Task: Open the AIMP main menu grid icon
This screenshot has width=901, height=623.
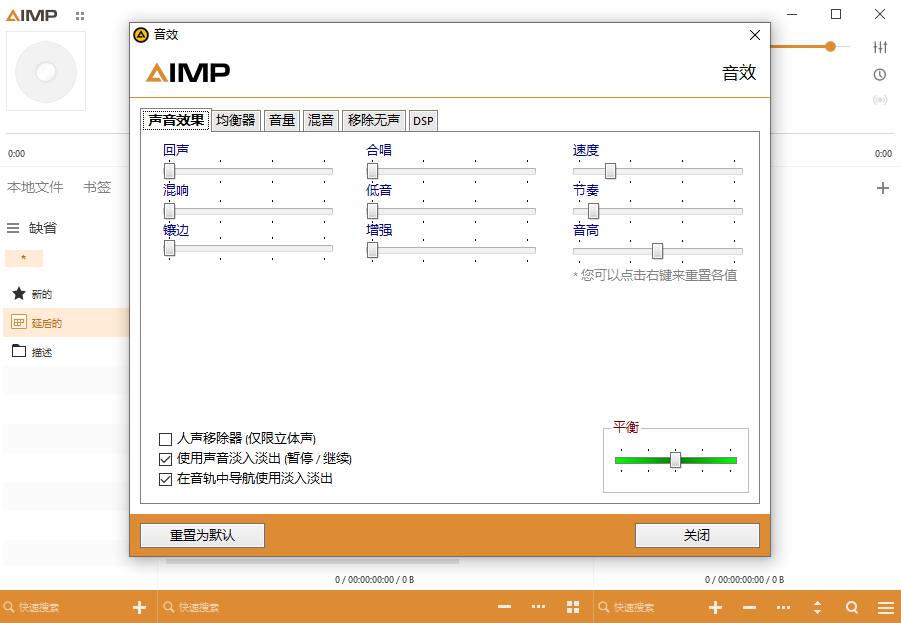Action: click(x=80, y=16)
